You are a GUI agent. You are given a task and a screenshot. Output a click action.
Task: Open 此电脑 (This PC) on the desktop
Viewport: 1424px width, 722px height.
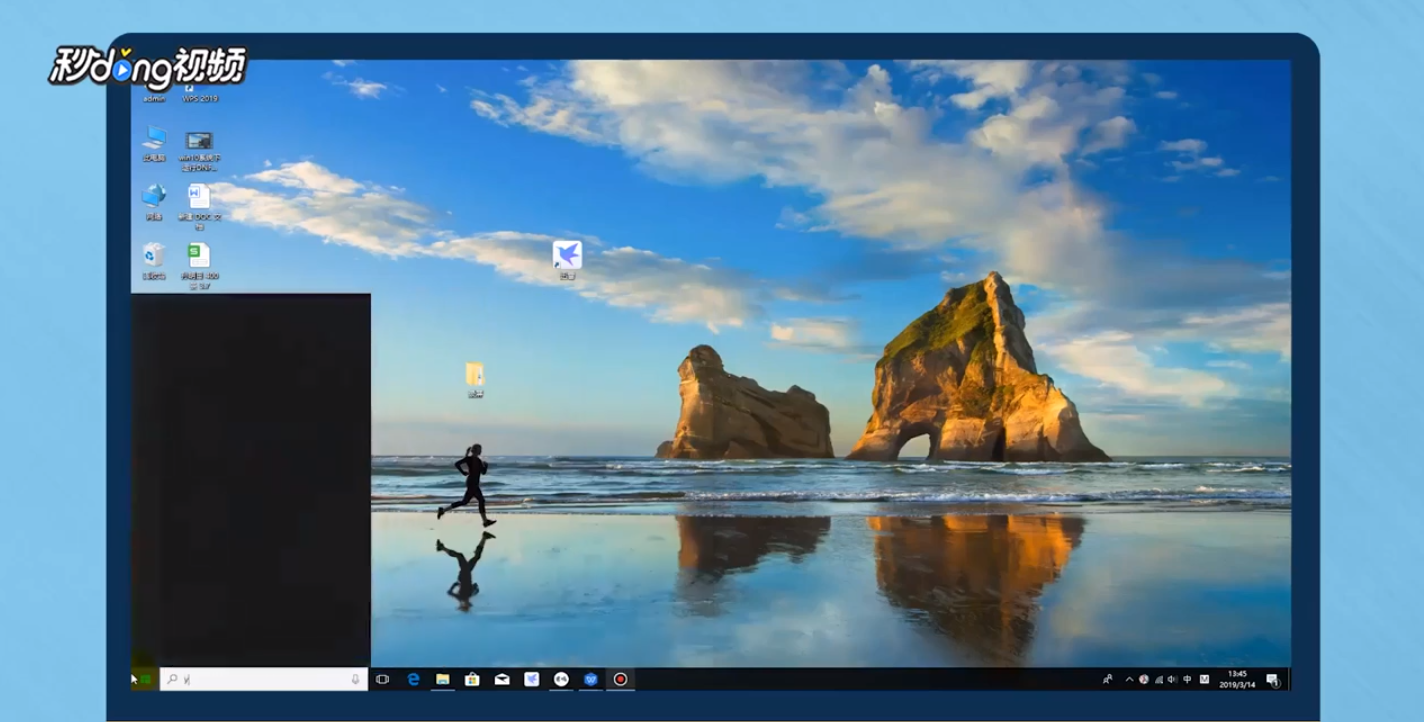point(155,140)
